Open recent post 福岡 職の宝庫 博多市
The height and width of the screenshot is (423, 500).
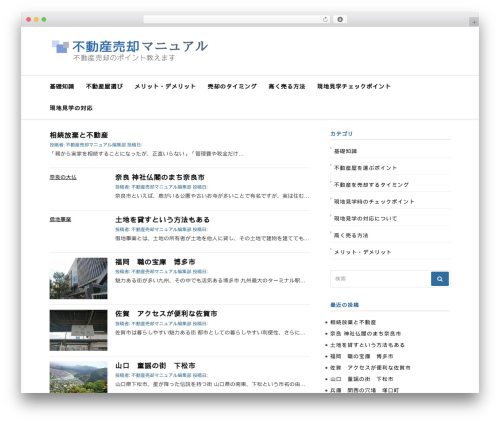(362, 356)
